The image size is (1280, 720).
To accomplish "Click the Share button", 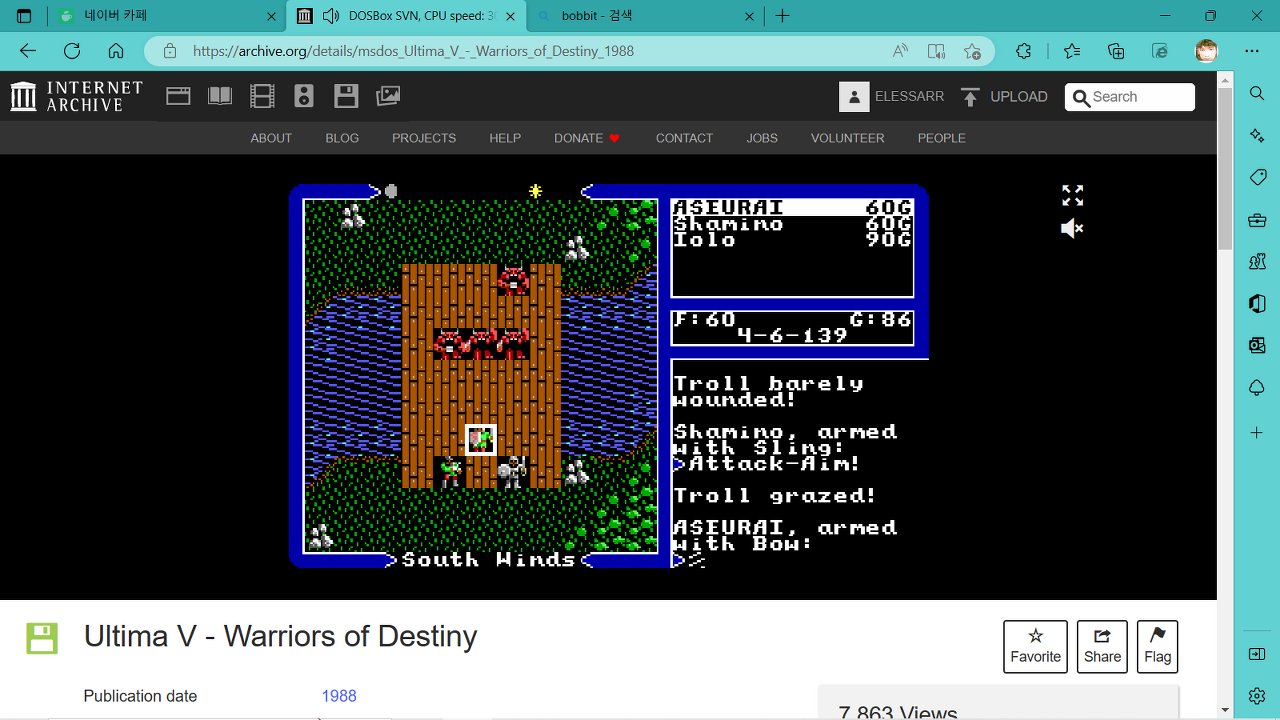I will 1102,646.
